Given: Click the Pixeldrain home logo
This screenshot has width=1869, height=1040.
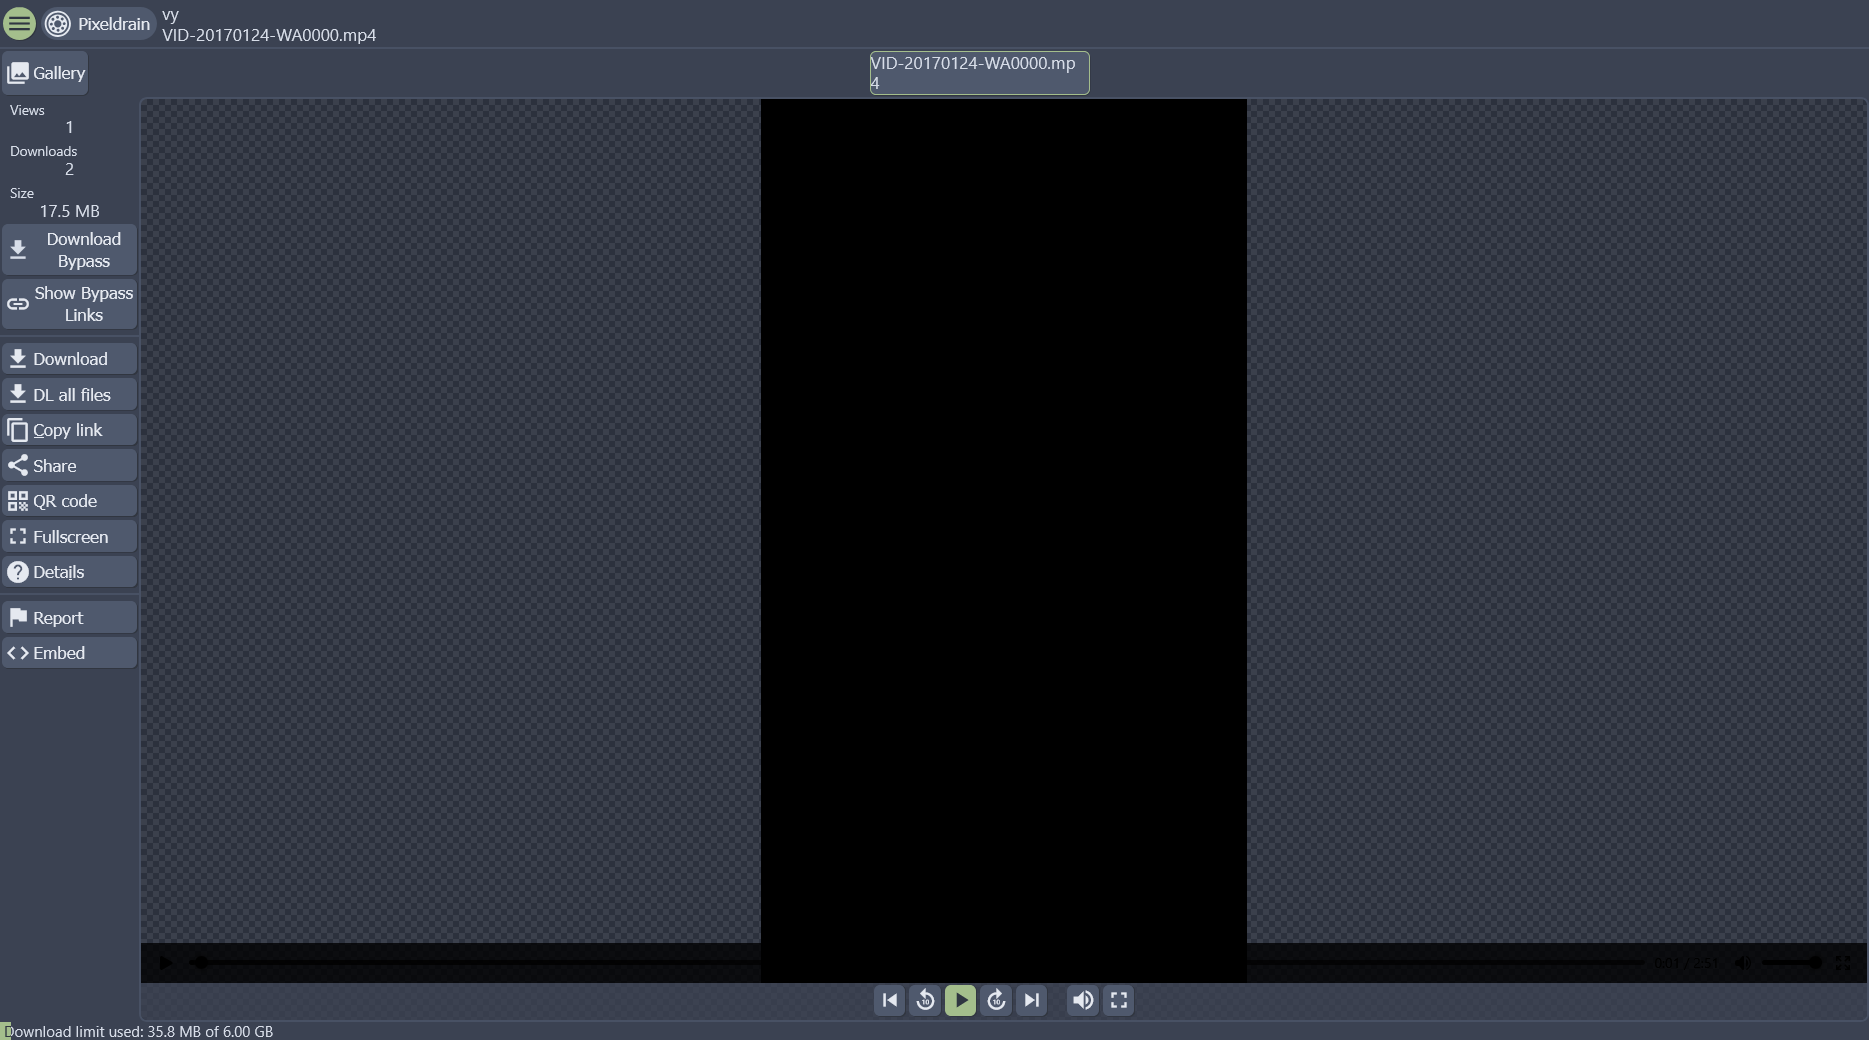Looking at the screenshot, I should coord(98,23).
